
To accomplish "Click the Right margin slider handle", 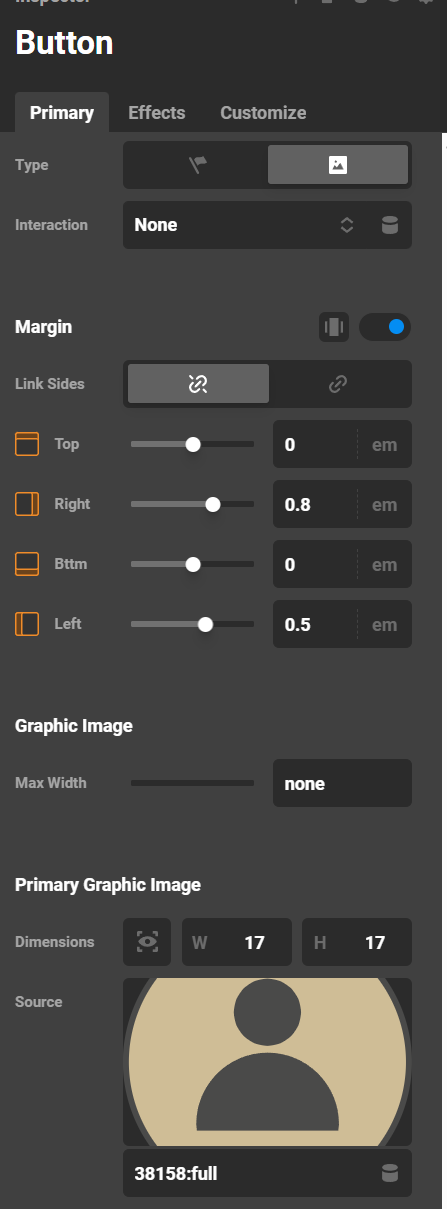I will [x=212, y=505].
